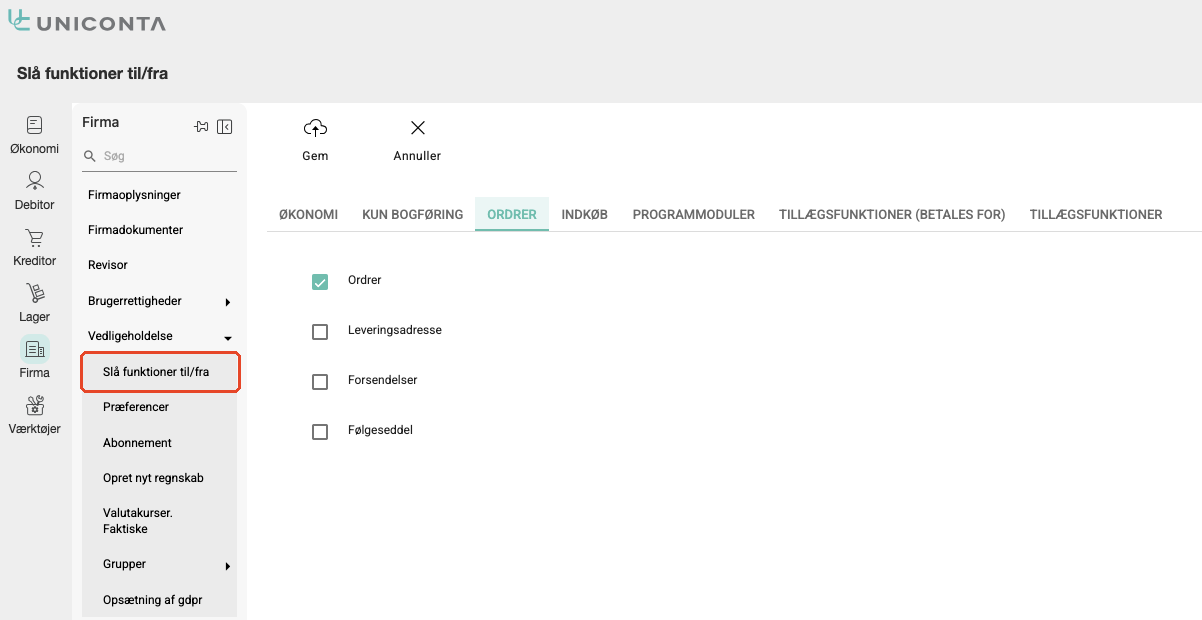Image resolution: width=1202 pixels, height=620 pixels.
Task: Click the Gem cloud upload icon
Action: [x=315, y=128]
